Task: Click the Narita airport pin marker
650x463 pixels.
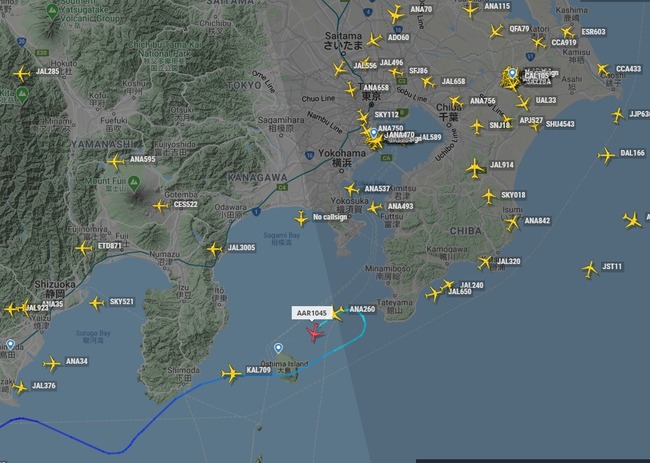Action: [x=512, y=73]
